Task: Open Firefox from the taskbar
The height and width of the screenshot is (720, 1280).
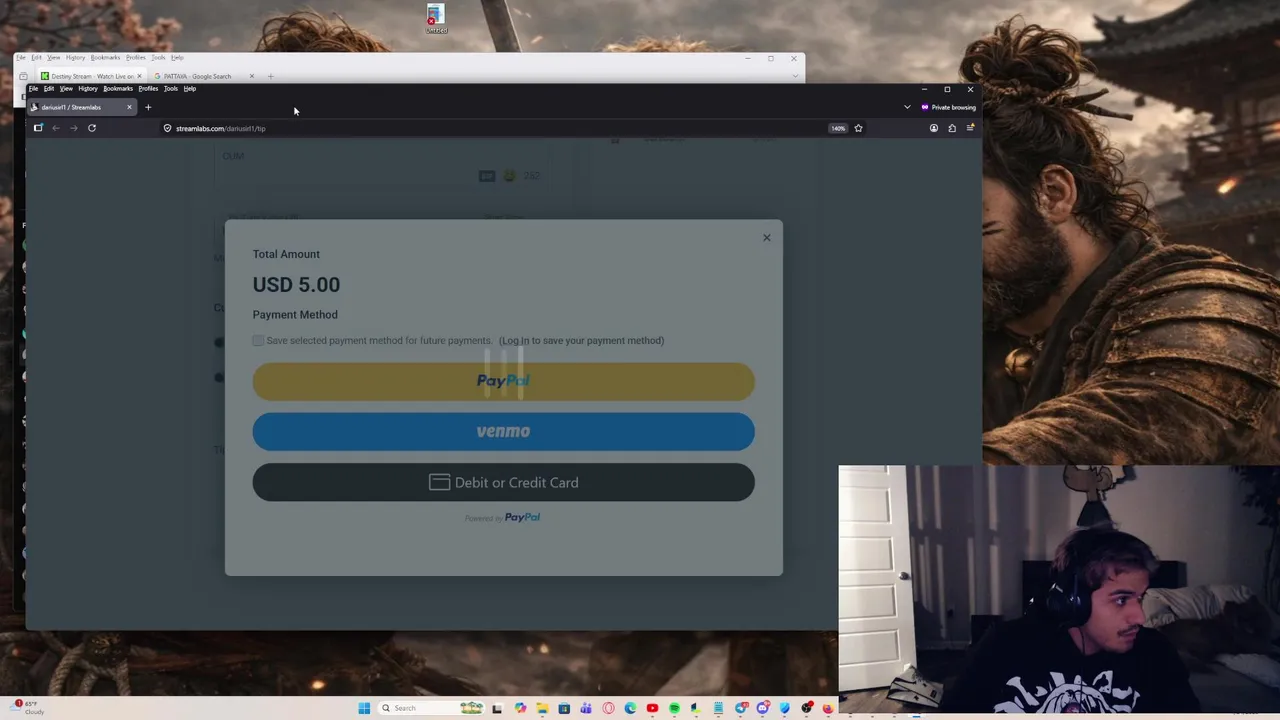Action: click(828, 708)
